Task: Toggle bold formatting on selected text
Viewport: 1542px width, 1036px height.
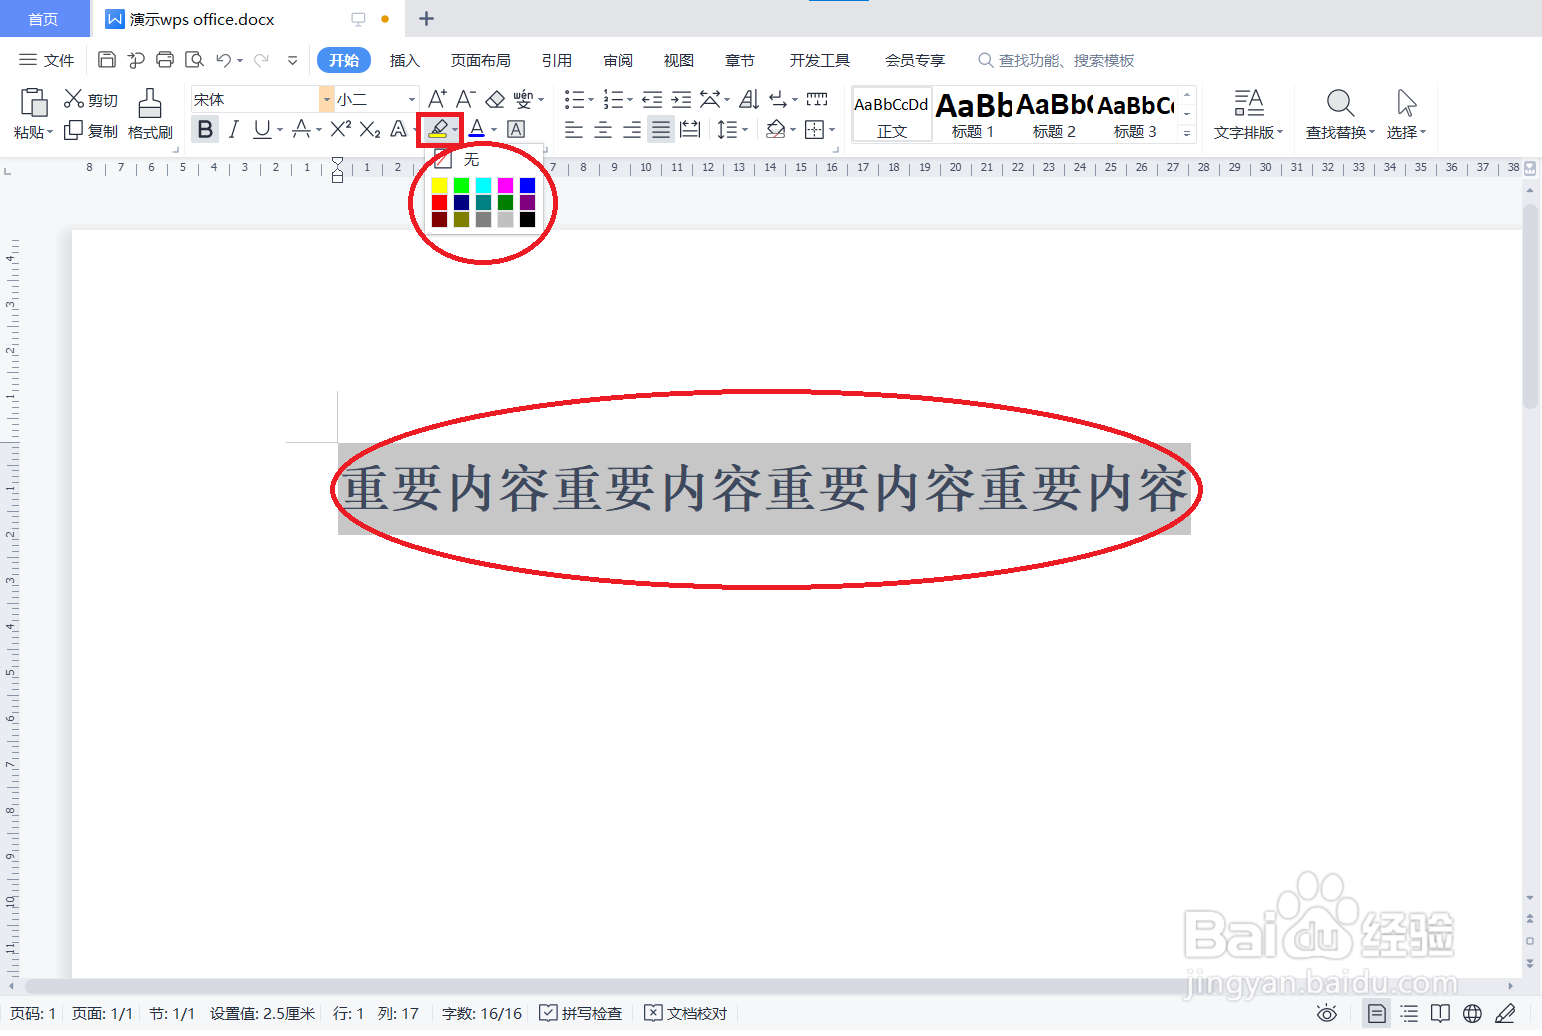Action: pyautogui.click(x=204, y=129)
